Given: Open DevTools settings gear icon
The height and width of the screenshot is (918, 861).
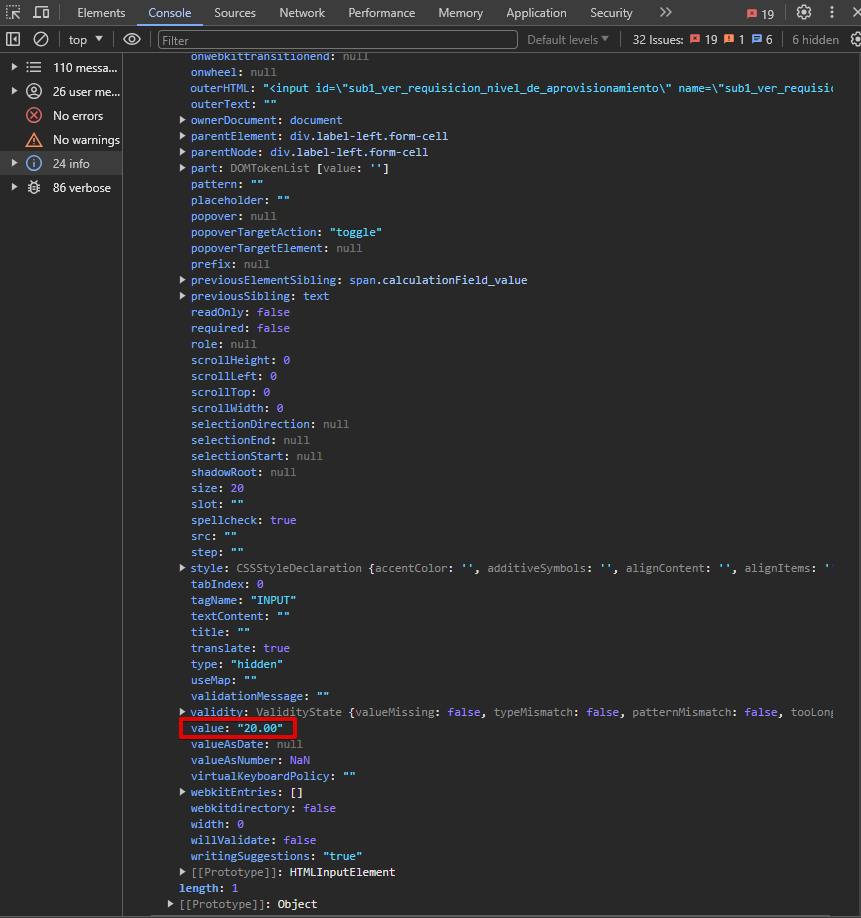Looking at the screenshot, I should [x=804, y=13].
